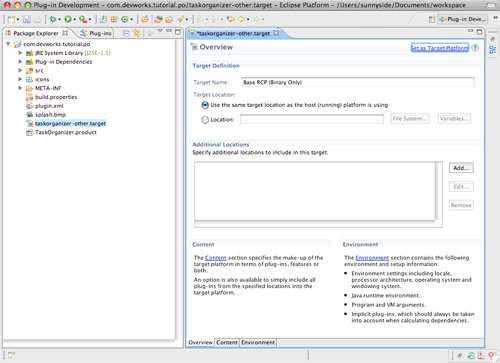
Task: Click the Save toolbar icon
Action: click(27, 19)
